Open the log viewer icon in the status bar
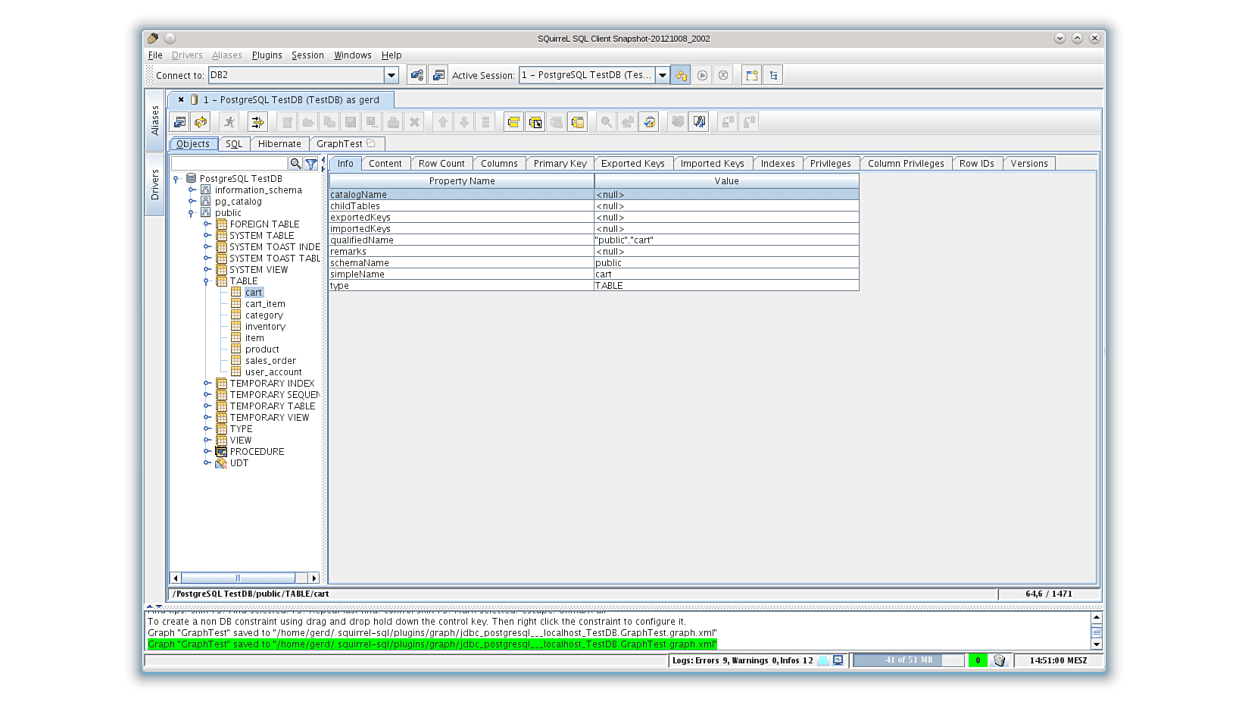This screenshot has height=702, width=1248. pos(838,660)
